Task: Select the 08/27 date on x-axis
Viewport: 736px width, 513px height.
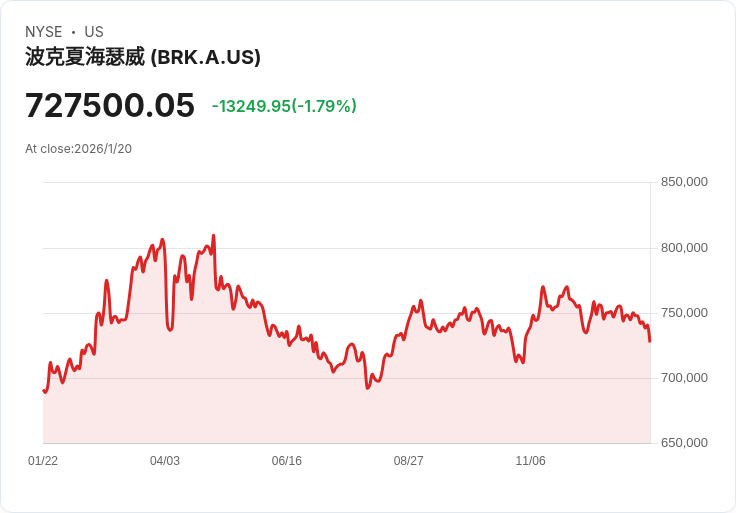Action: 408,461
